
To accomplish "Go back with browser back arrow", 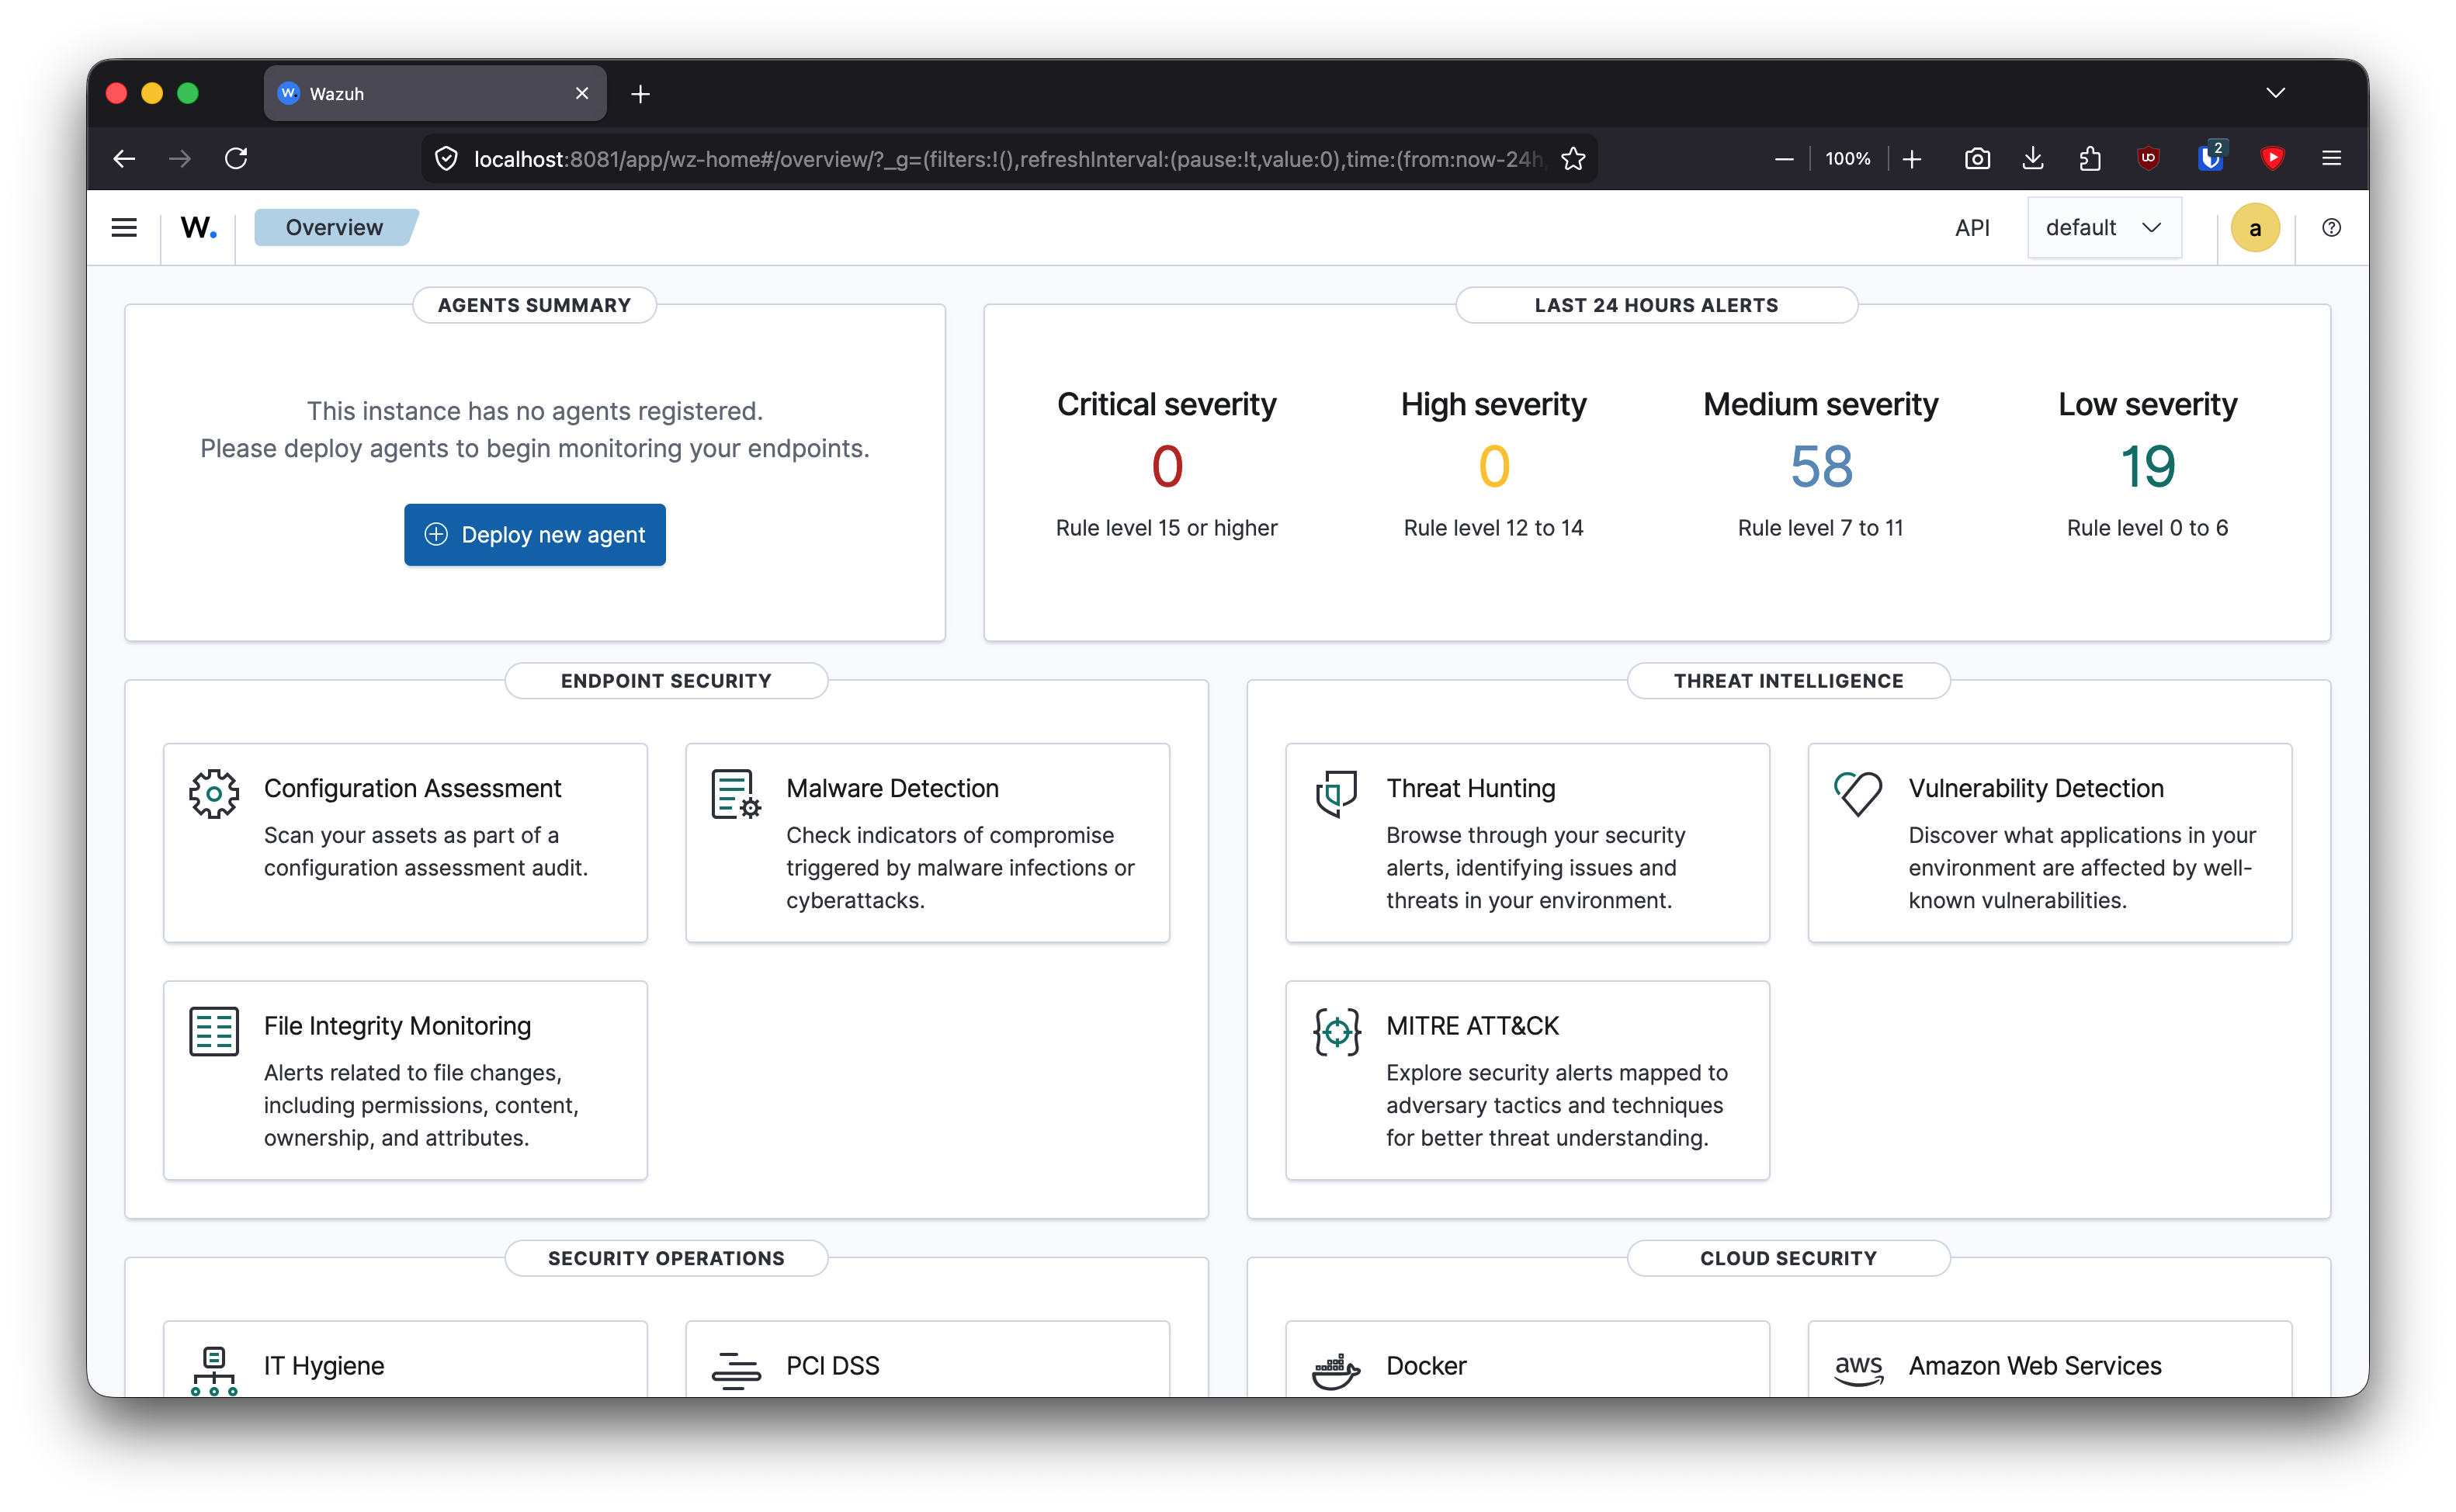I will [124, 158].
